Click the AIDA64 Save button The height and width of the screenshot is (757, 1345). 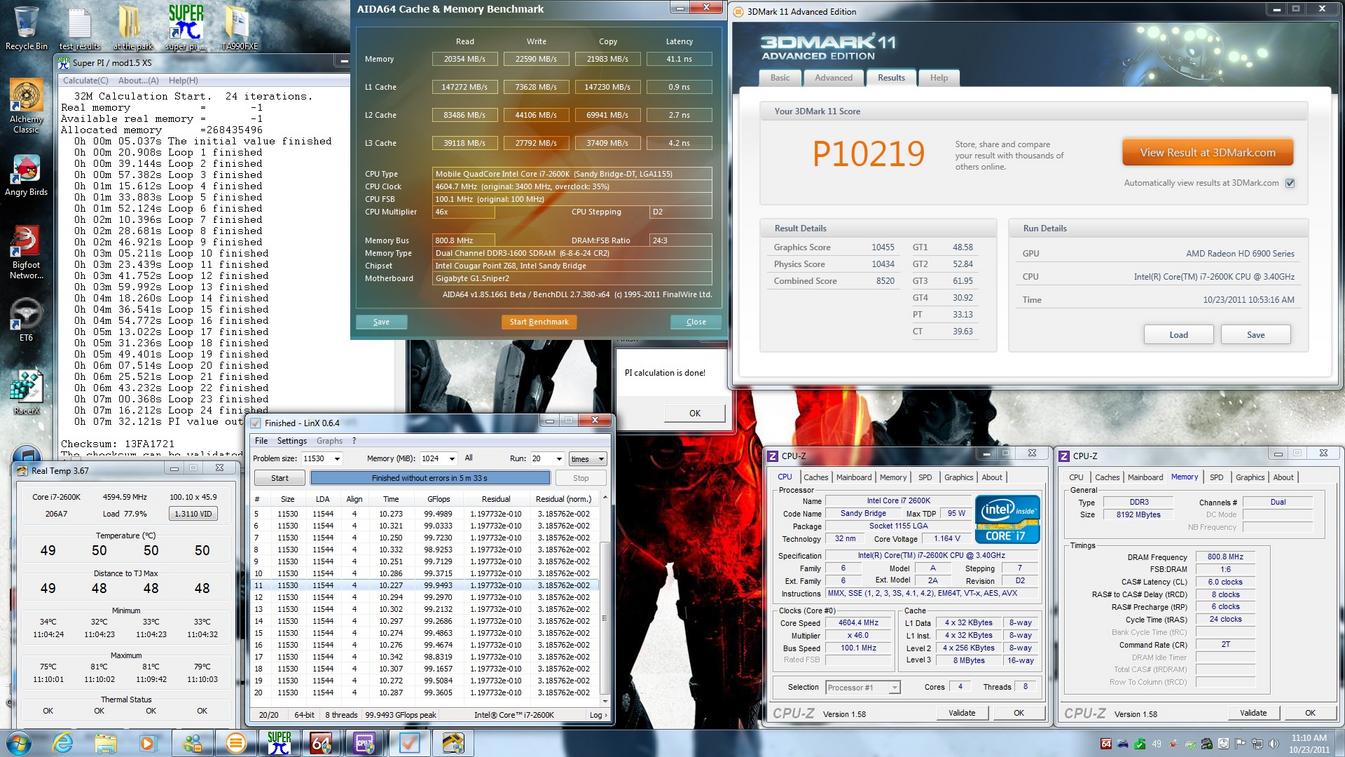381,322
